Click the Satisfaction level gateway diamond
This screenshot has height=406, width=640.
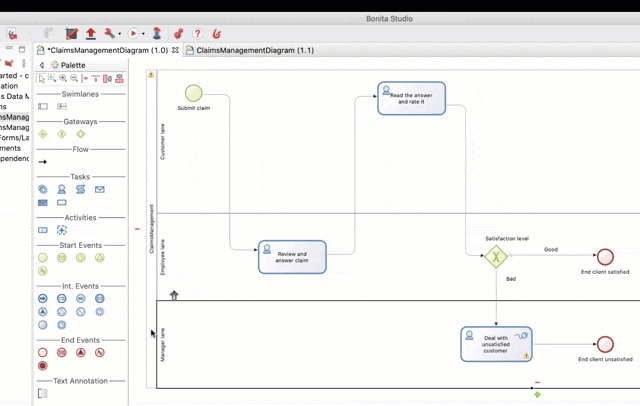[x=496, y=257]
